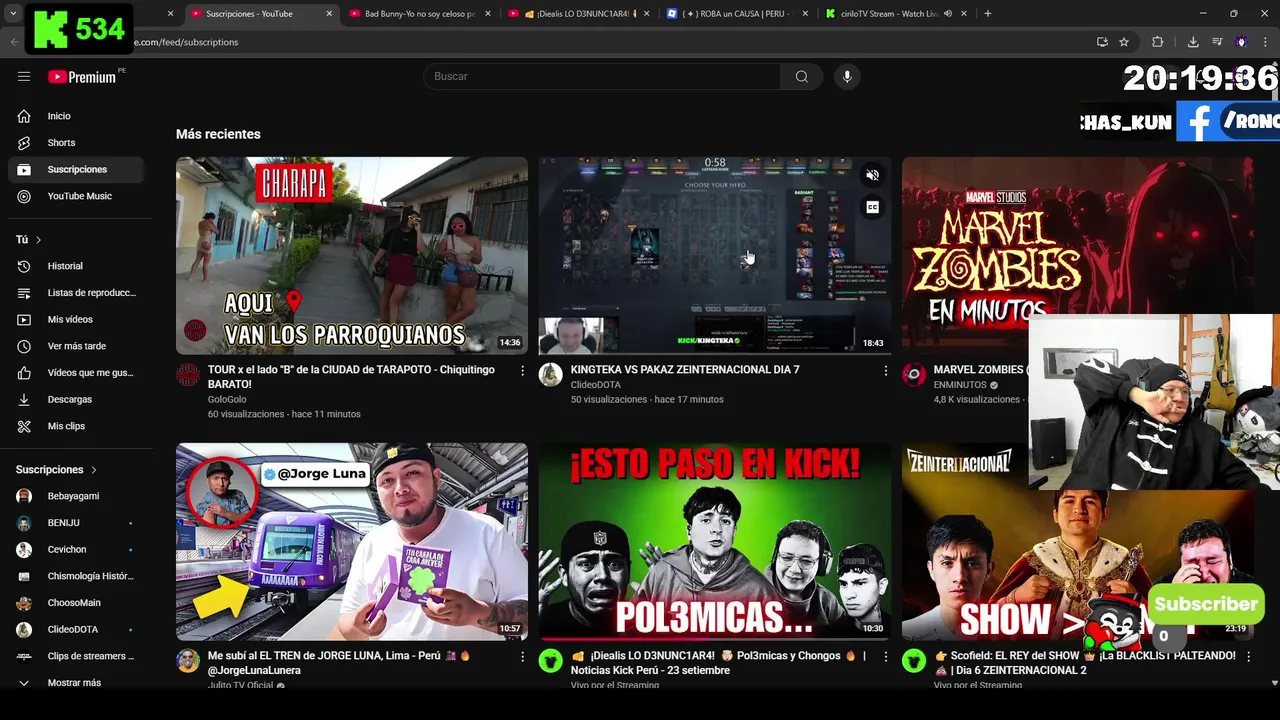The height and width of the screenshot is (720, 1280).
Task: Bookmark this page with star icon
Action: coord(1124,42)
